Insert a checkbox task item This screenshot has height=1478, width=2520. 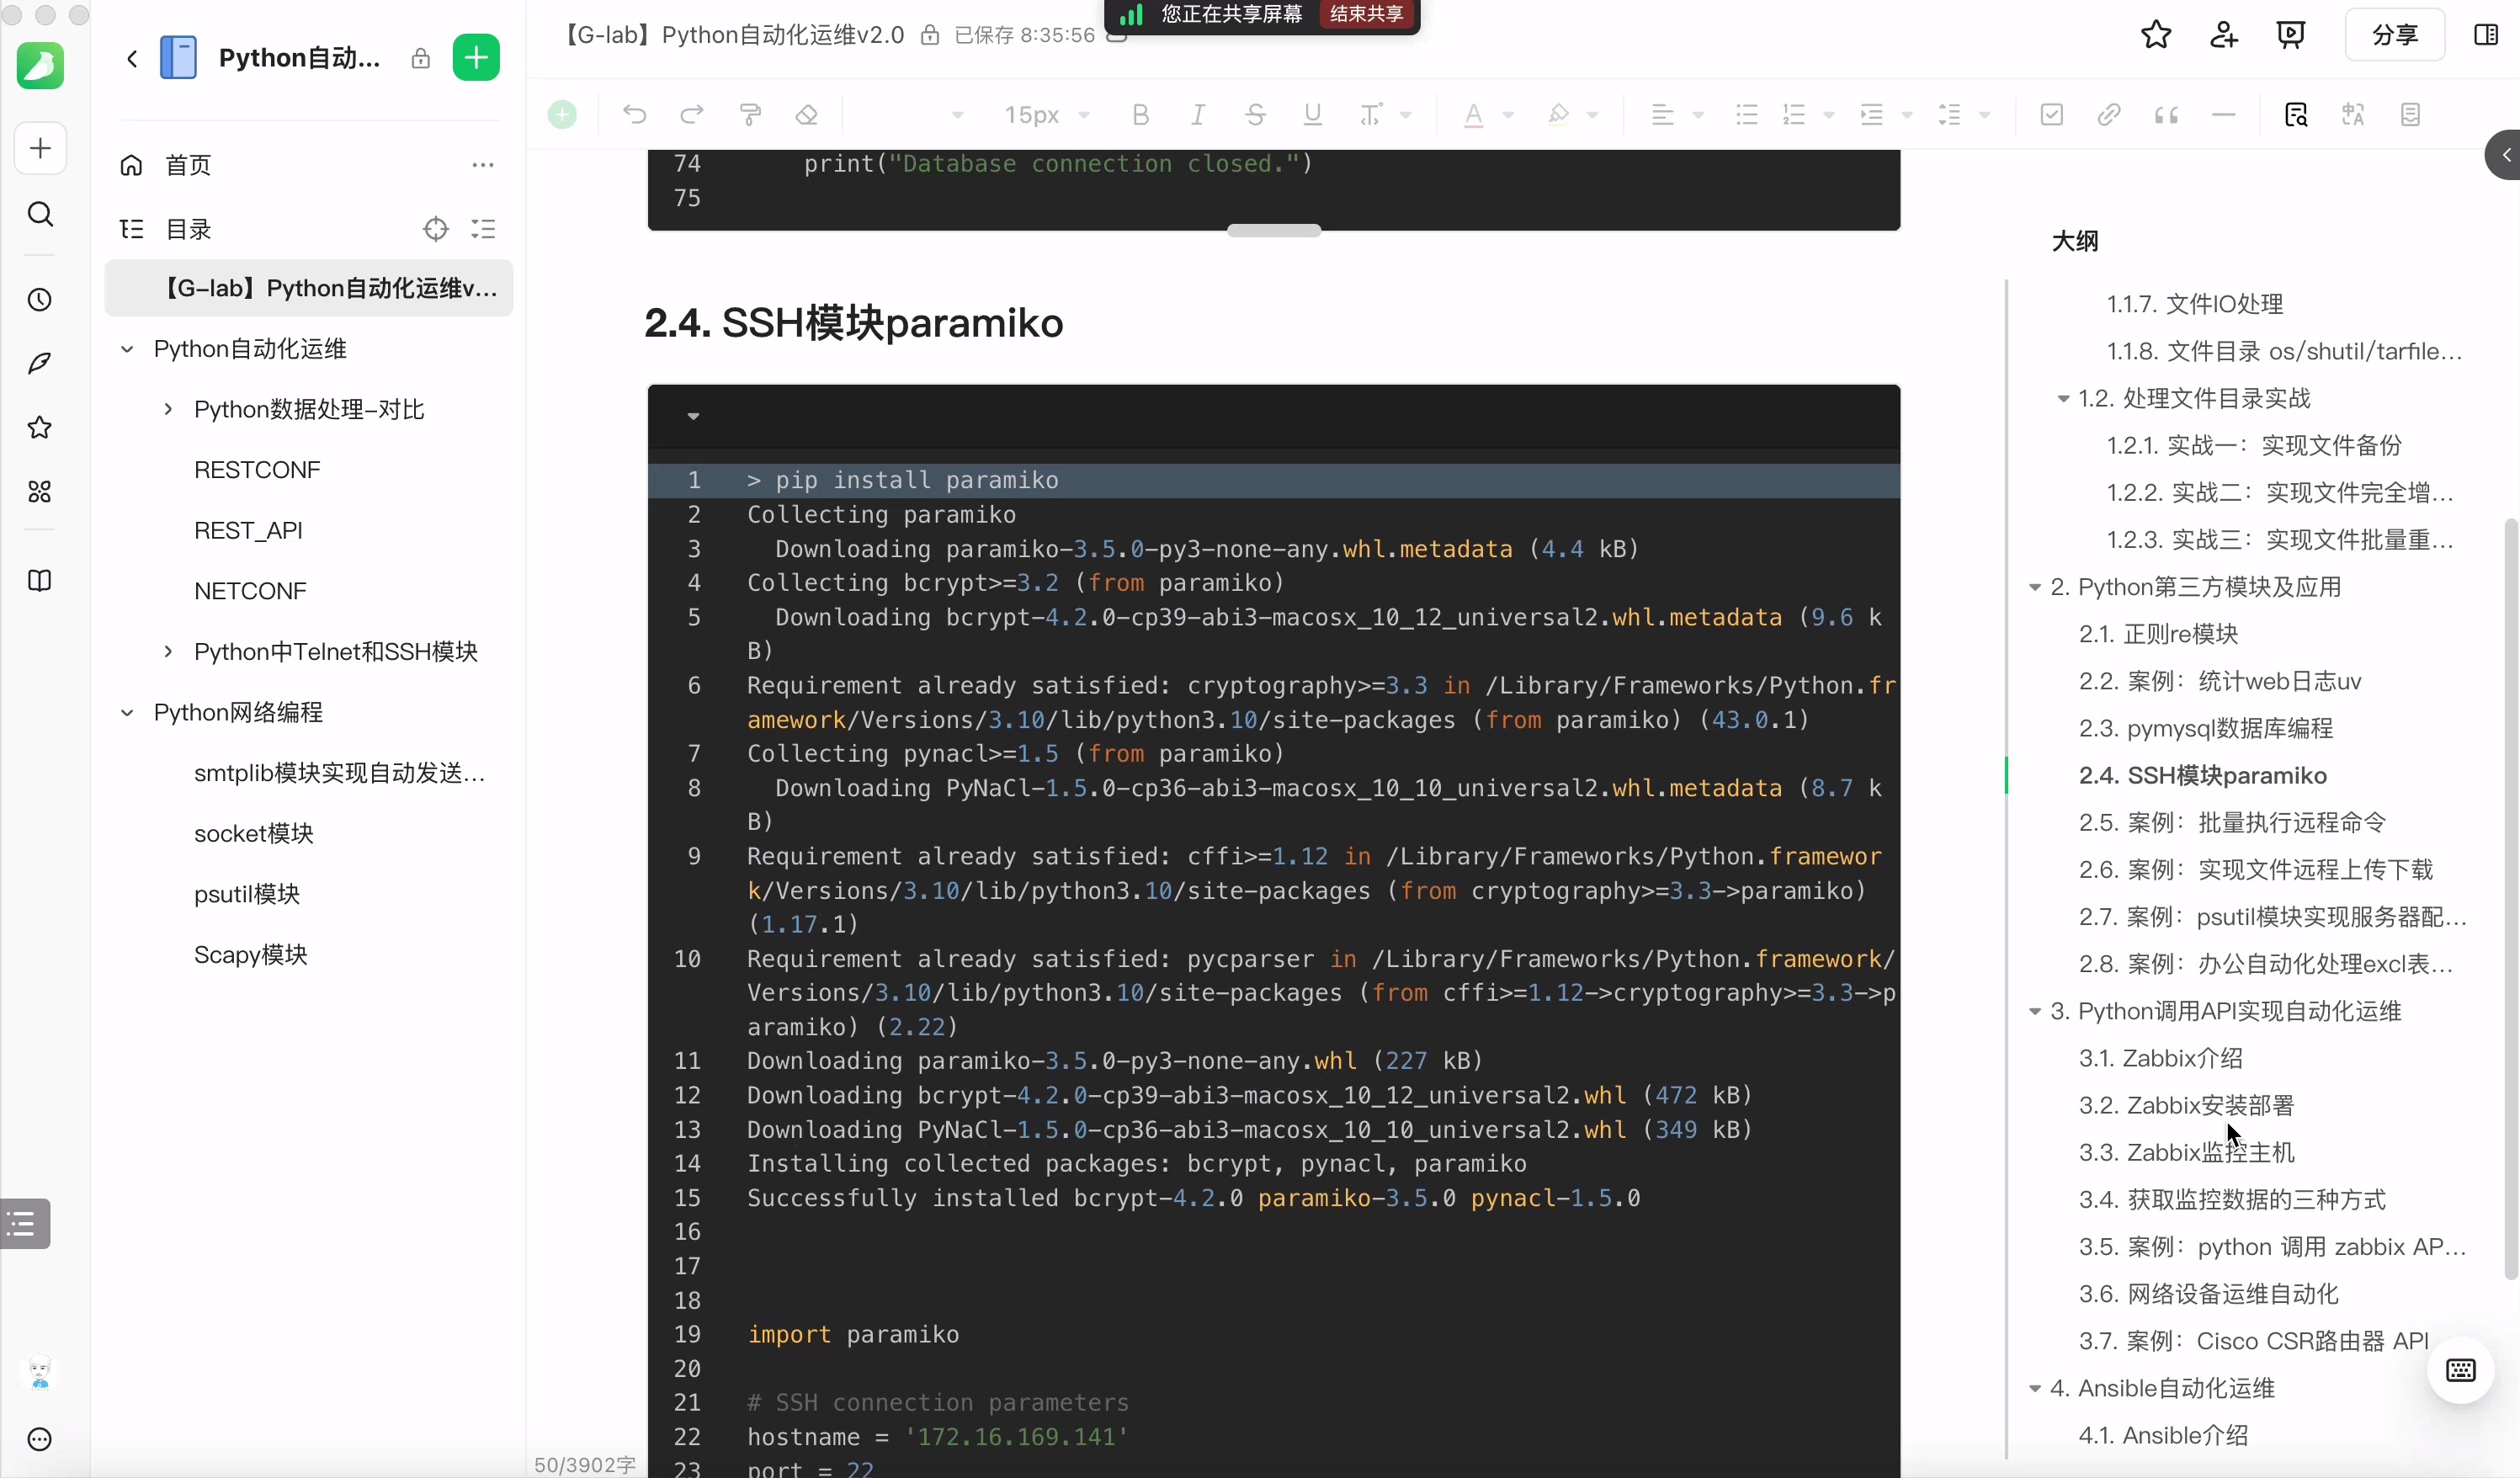tap(2052, 115)
